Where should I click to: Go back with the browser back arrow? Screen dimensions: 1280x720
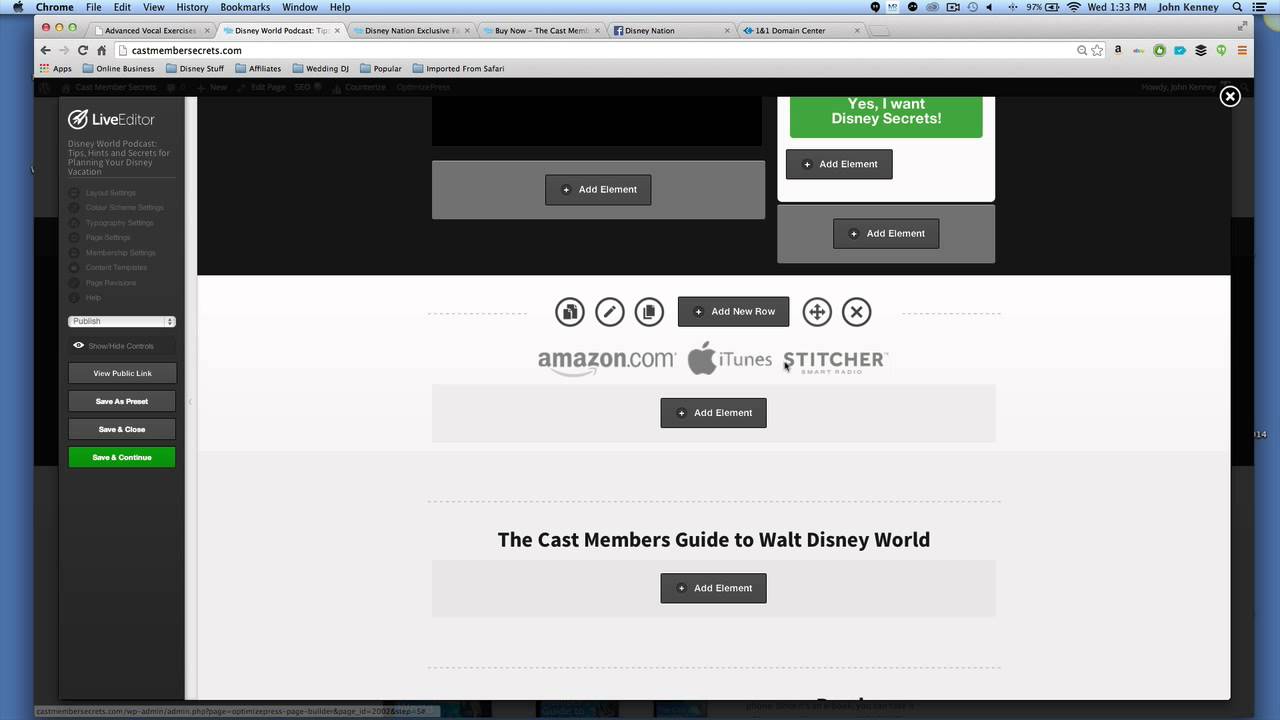pos(45,50)
